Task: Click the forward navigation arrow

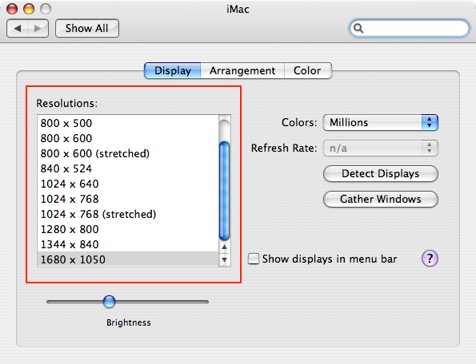Action: pos(38,28)
